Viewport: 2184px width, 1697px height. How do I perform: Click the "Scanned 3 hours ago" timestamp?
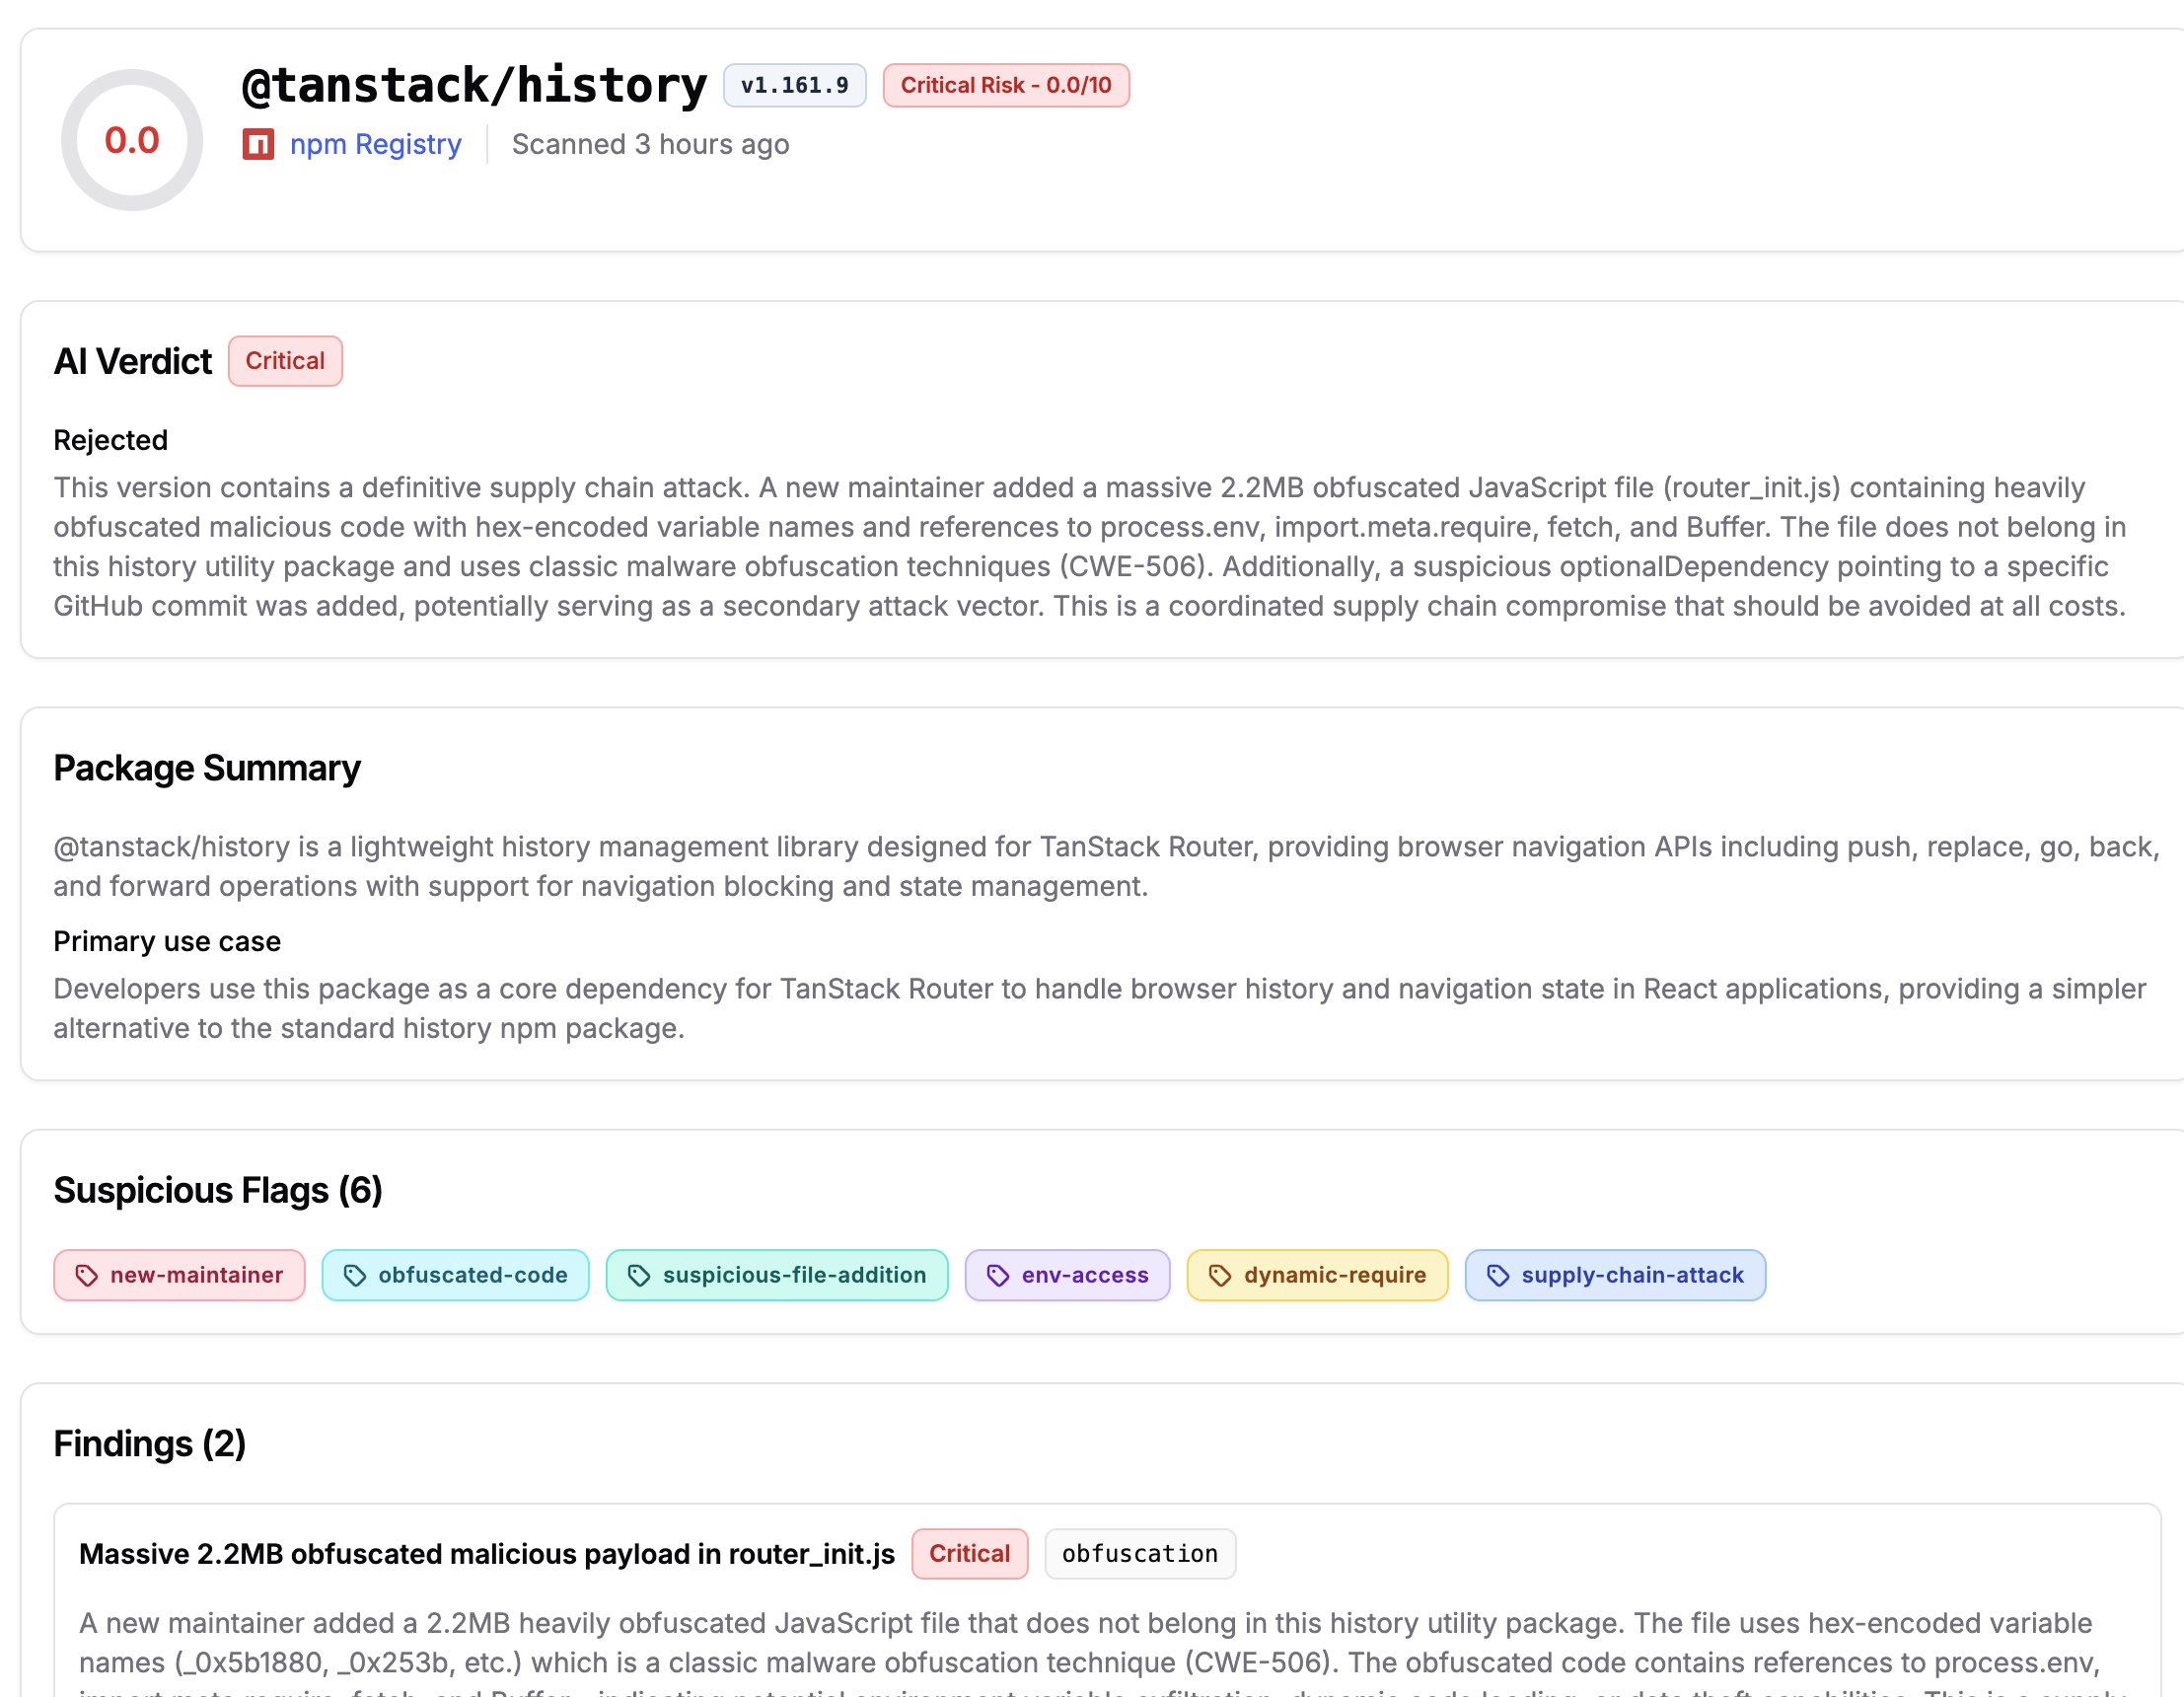tap(651, 145)
